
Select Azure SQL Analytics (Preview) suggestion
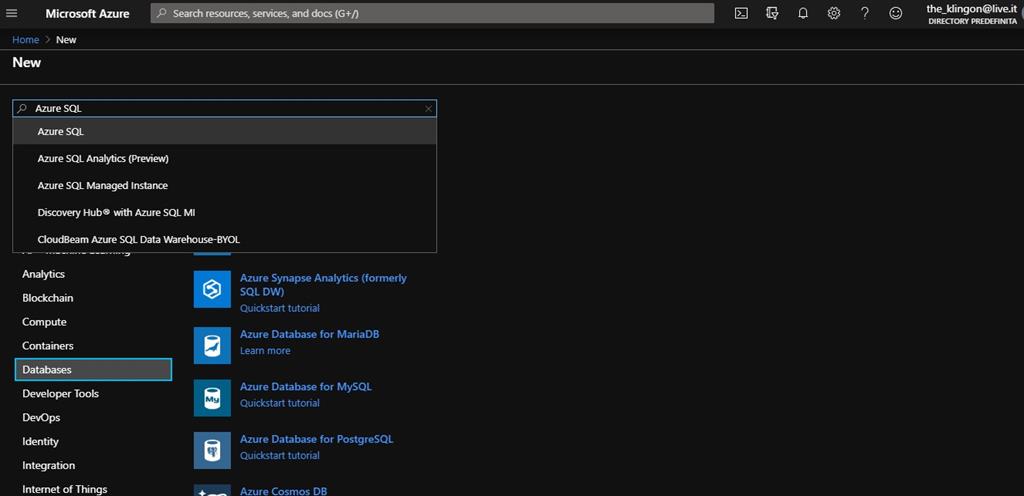coord(225,159)
